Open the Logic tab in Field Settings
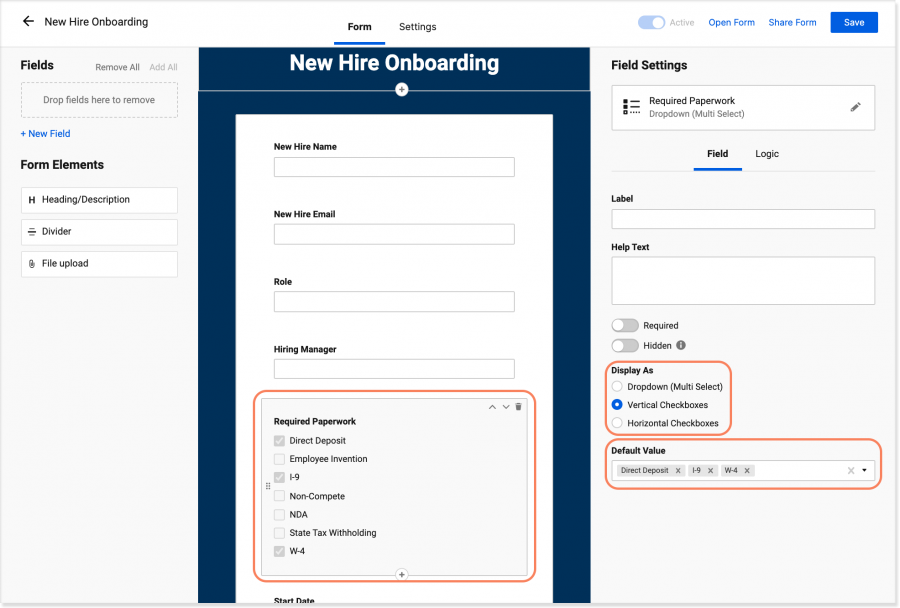This screenshot has height=608, width=900. tap(767, 154)
